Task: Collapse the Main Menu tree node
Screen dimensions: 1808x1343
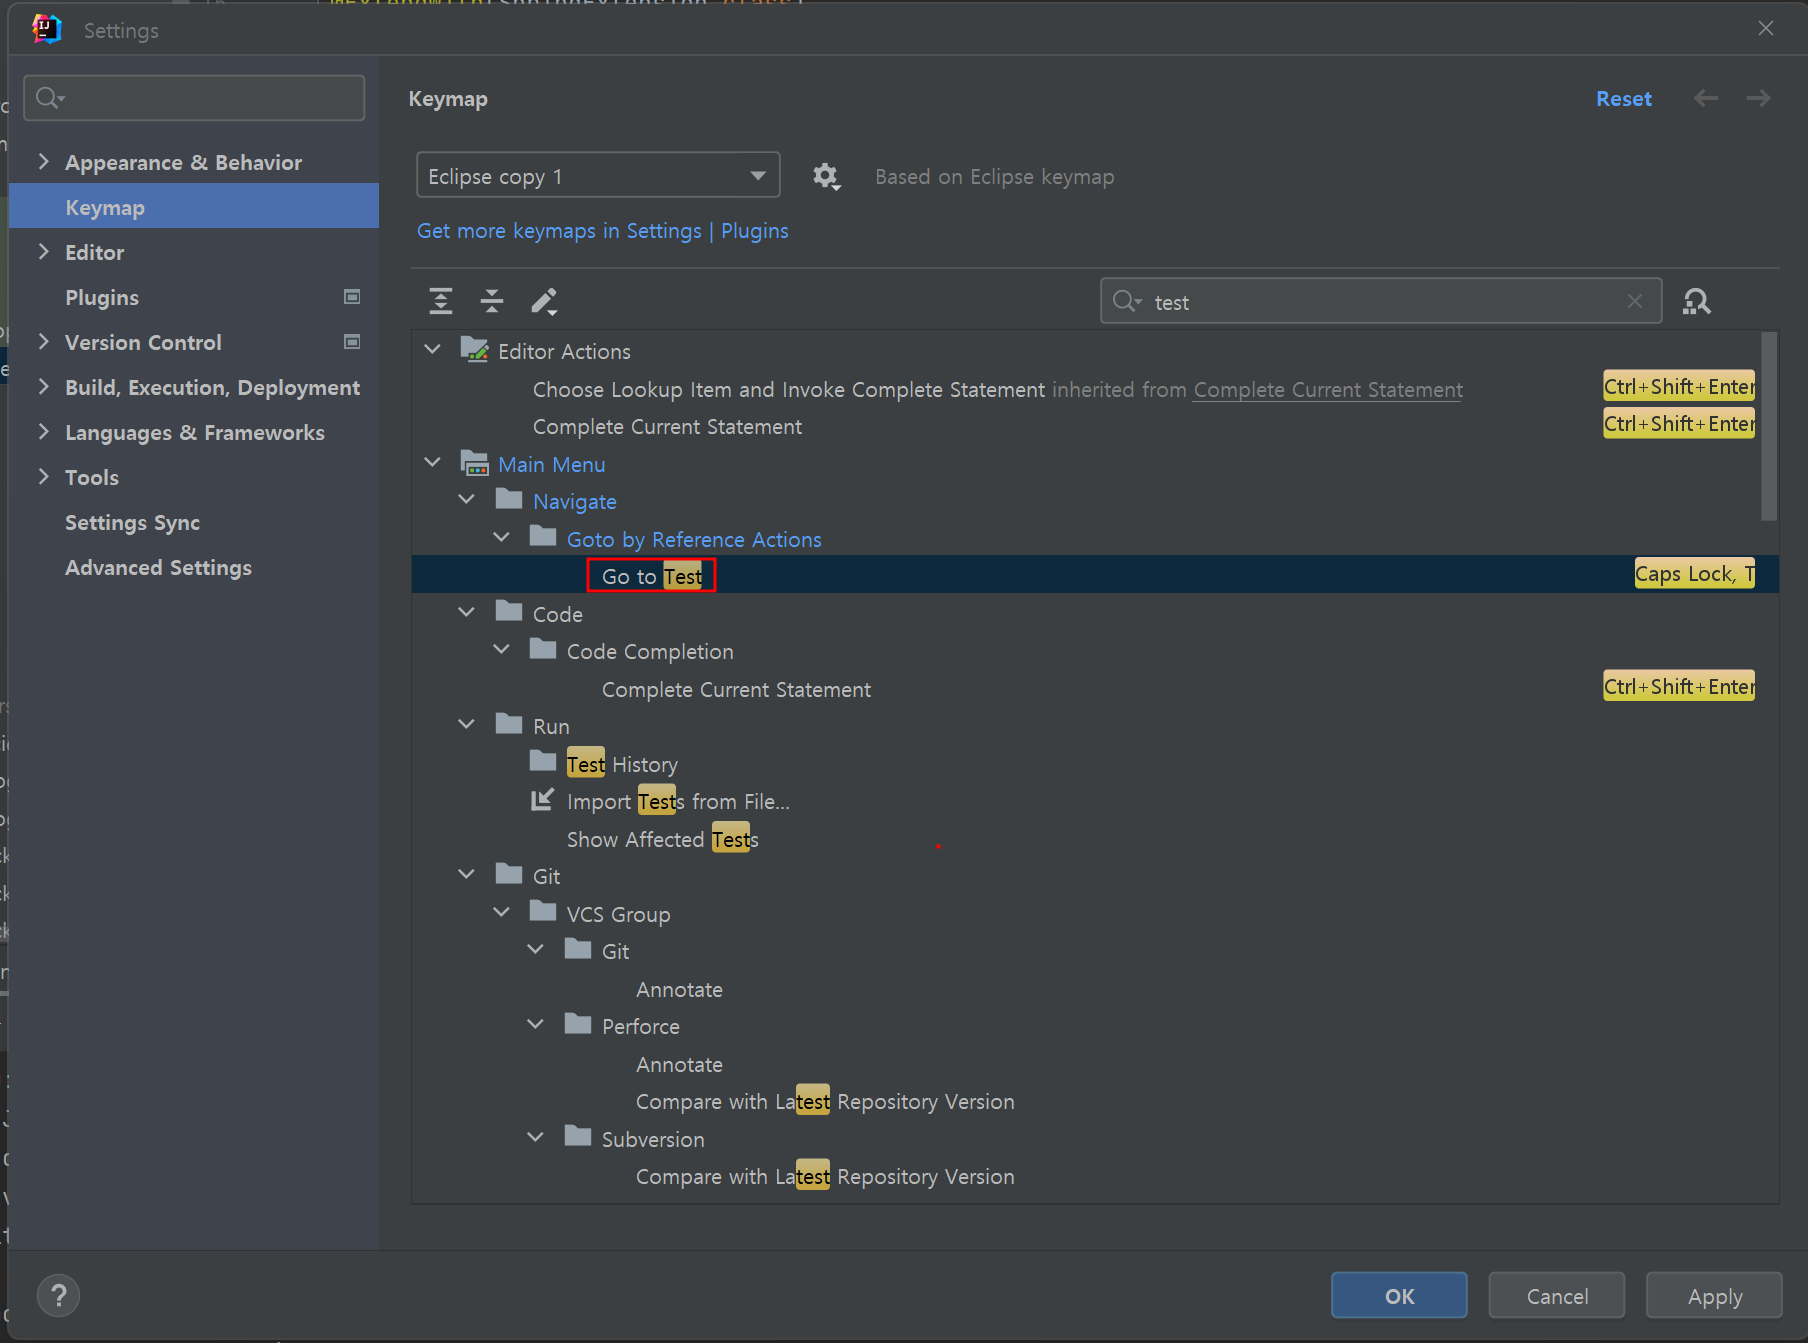Action: pyautogui.click(x=432, y=462)
